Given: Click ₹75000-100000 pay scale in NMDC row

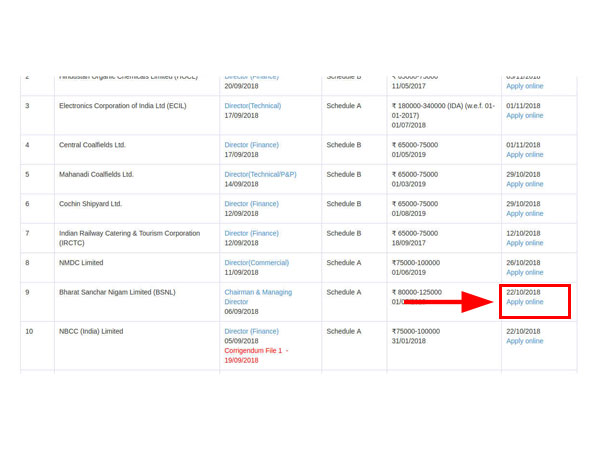Looking at the screenshot, I should tap(416, 263).
